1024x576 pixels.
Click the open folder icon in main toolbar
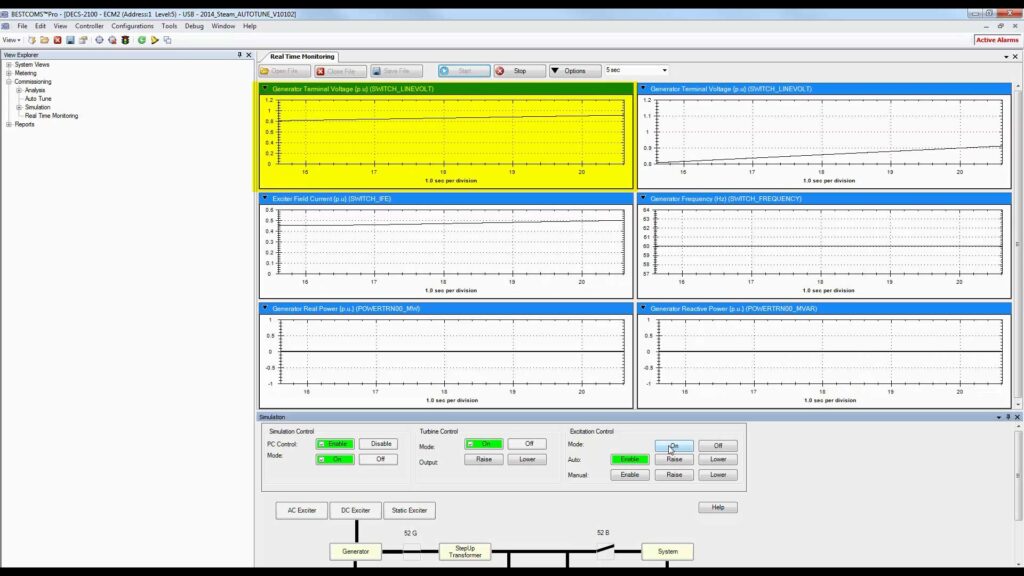click(x=44, y=40)
